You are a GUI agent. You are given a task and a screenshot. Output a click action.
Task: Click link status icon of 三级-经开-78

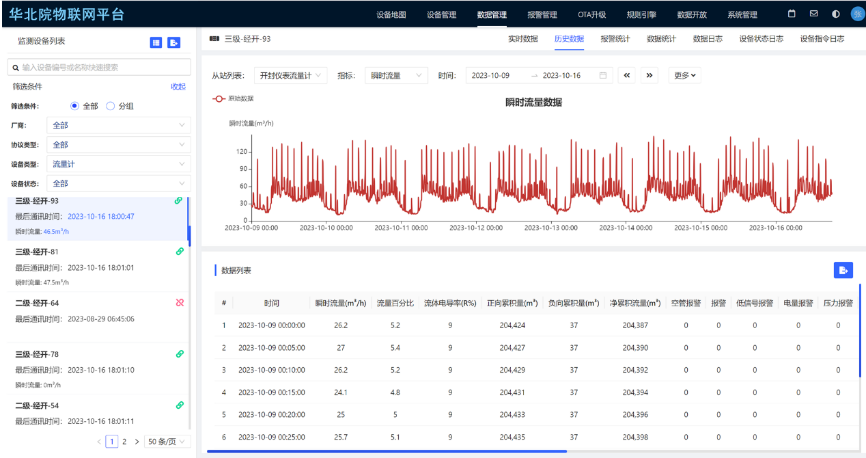[179, 354]
